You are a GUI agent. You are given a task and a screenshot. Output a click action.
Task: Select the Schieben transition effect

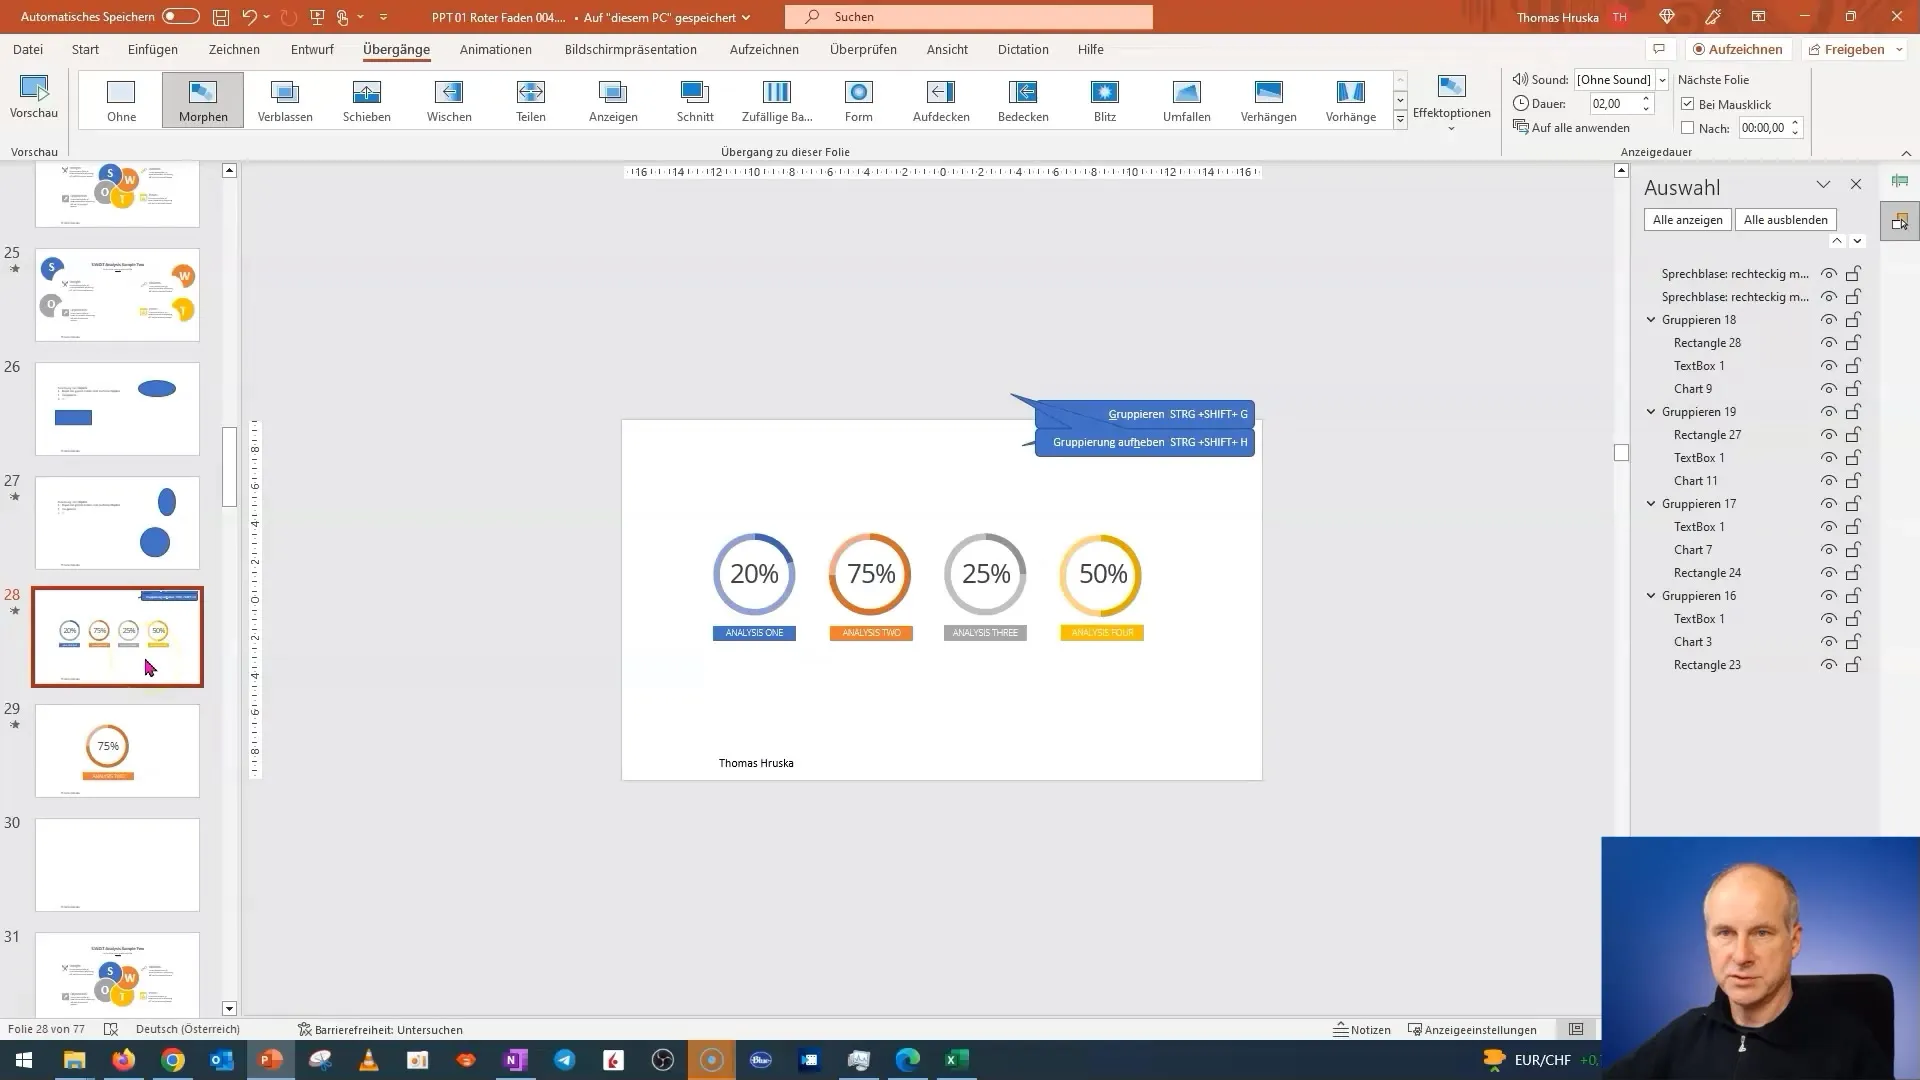(x=367, y=99)
